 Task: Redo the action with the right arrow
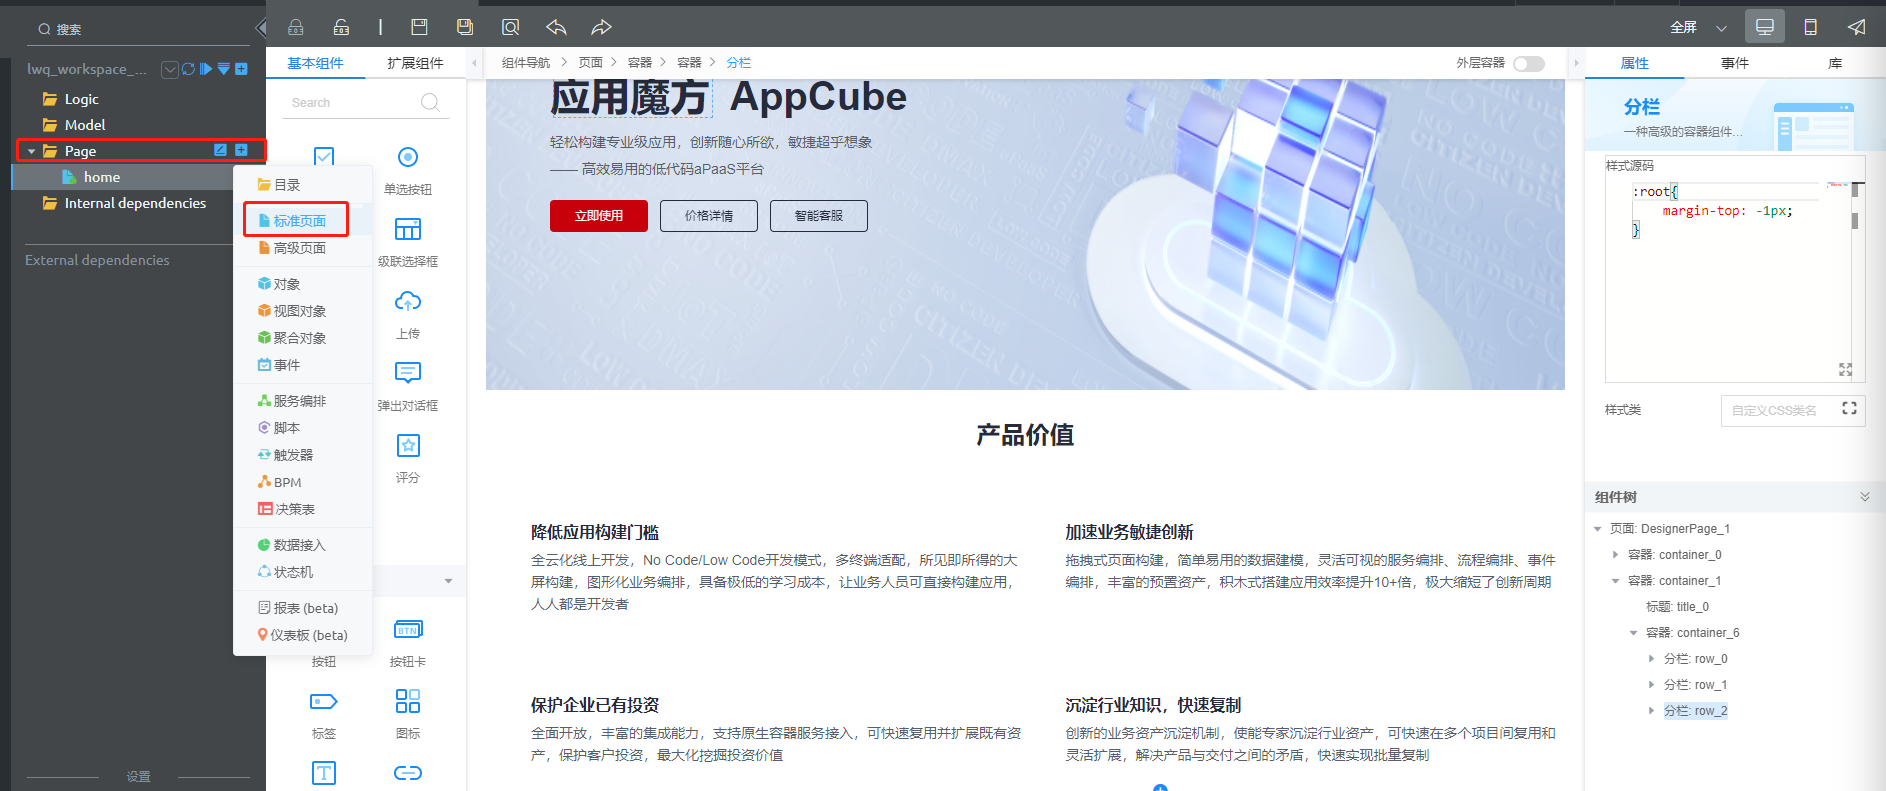(601, 27)
